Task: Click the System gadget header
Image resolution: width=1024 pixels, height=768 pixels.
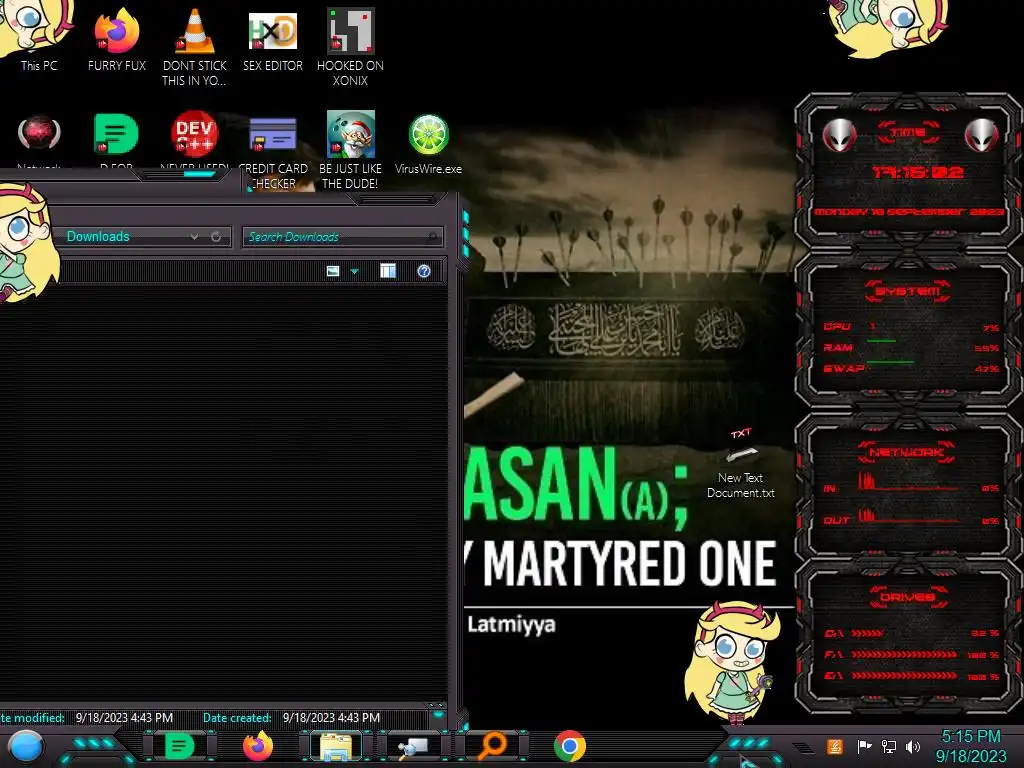Action: (908, 291)
